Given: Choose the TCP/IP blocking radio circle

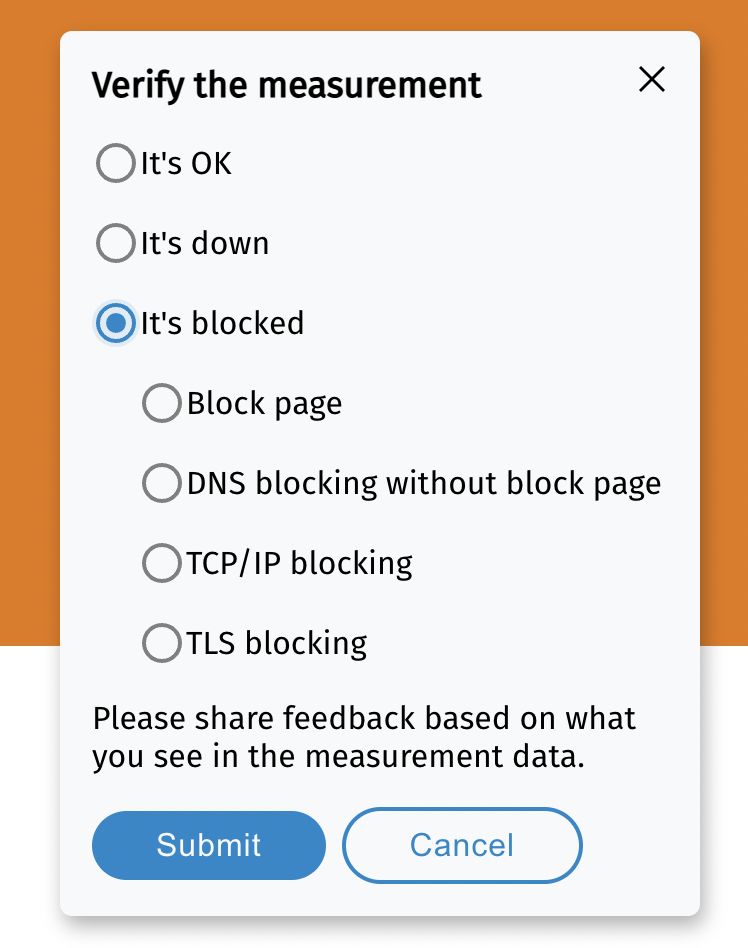Looking at the screenshot, I should [162, 563].
